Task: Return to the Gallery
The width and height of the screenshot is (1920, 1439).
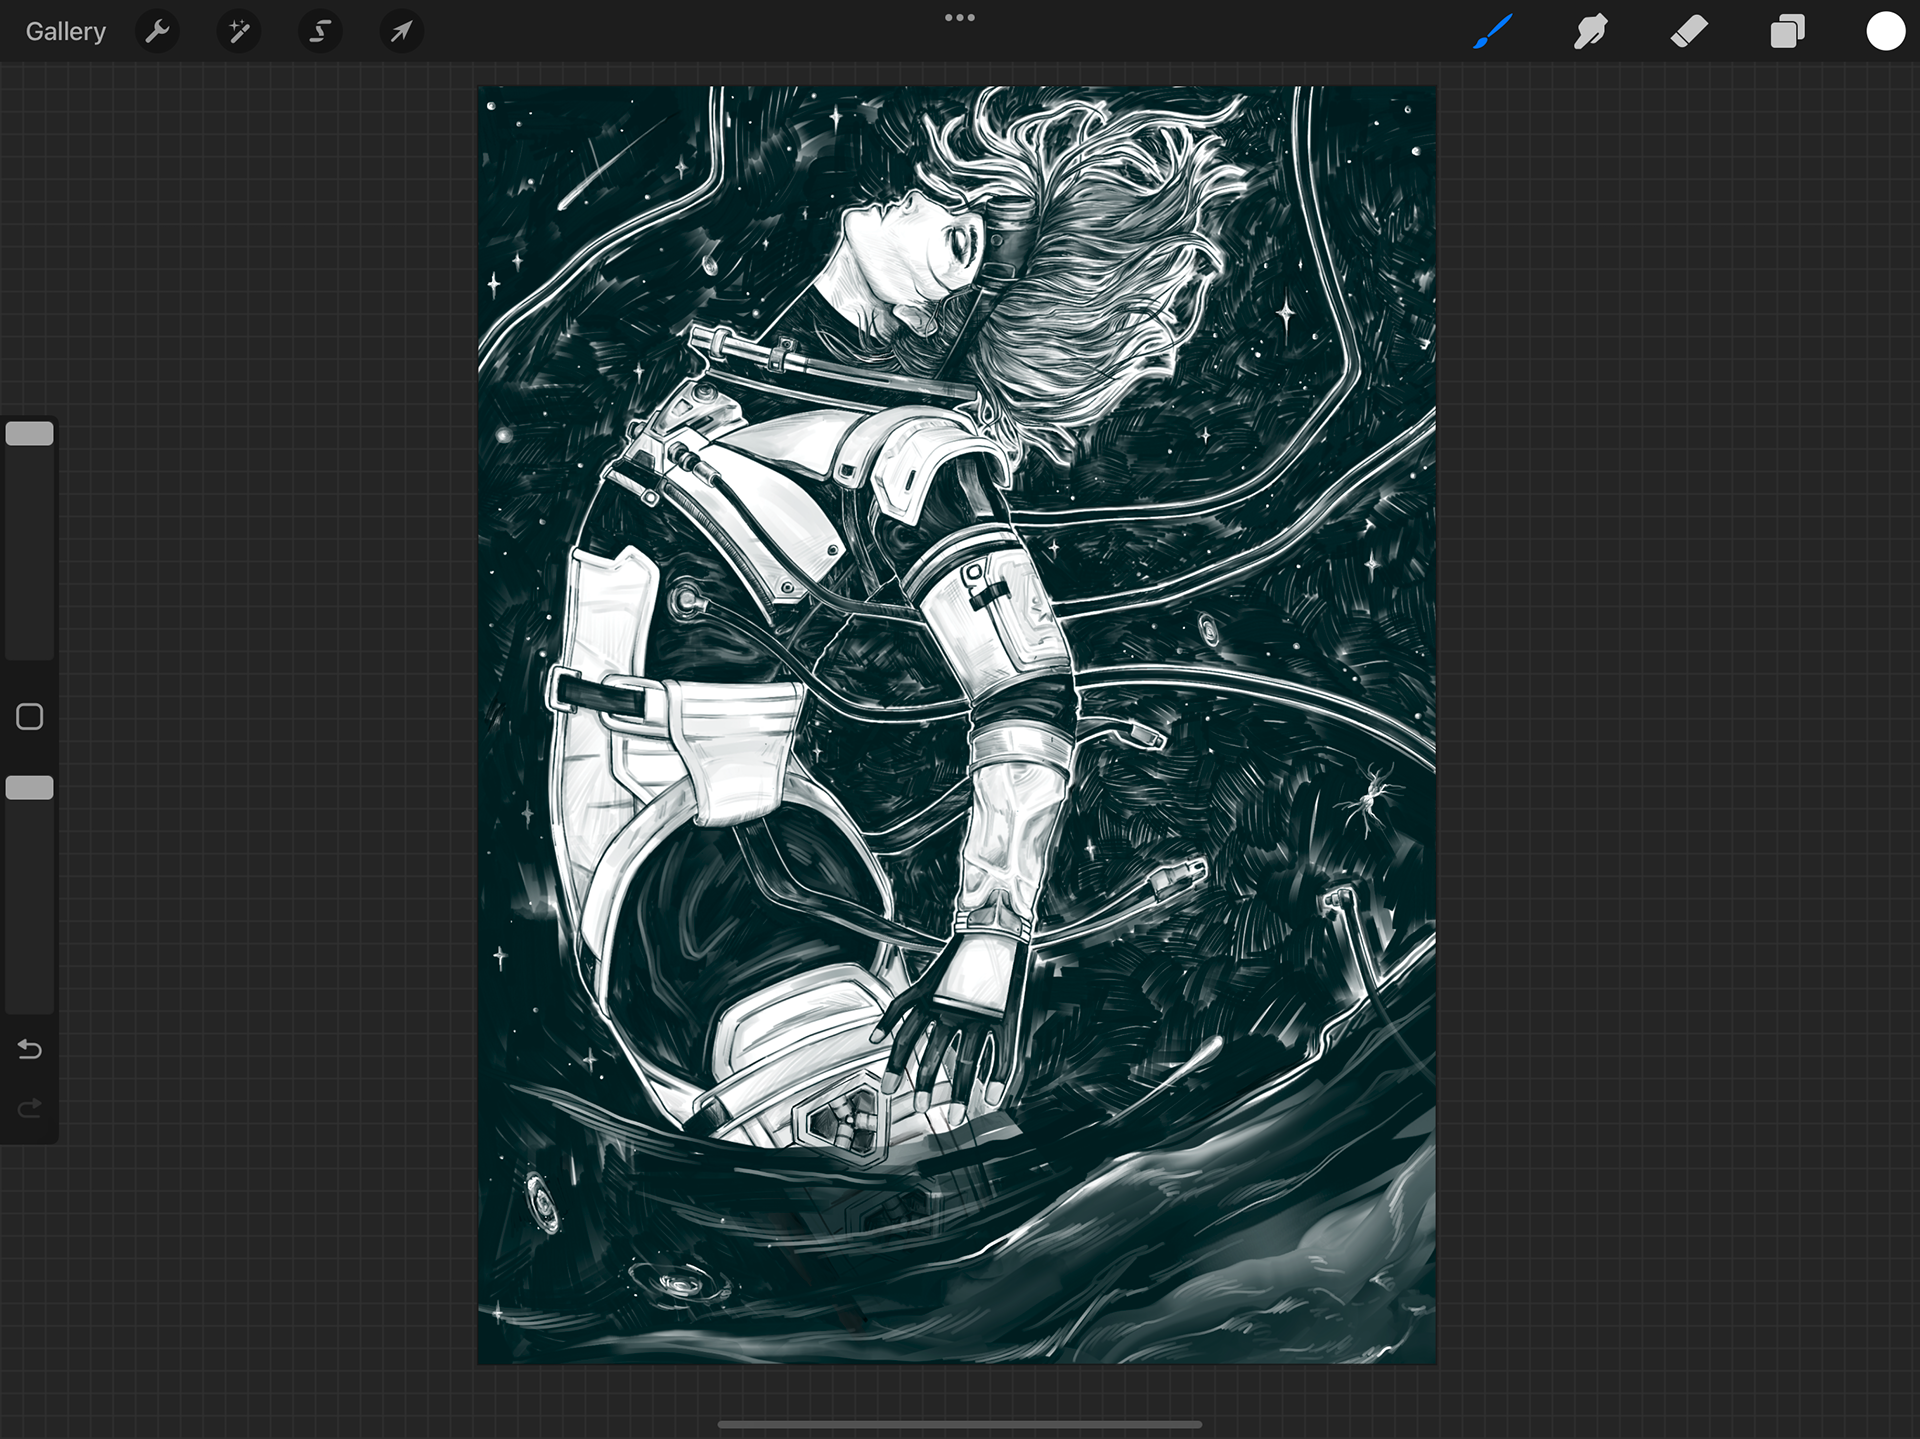Action: (x=65, y=32)
